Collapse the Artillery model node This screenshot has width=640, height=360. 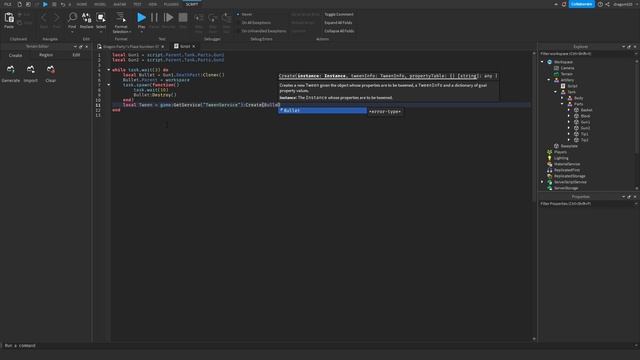[x=549, y=80]
